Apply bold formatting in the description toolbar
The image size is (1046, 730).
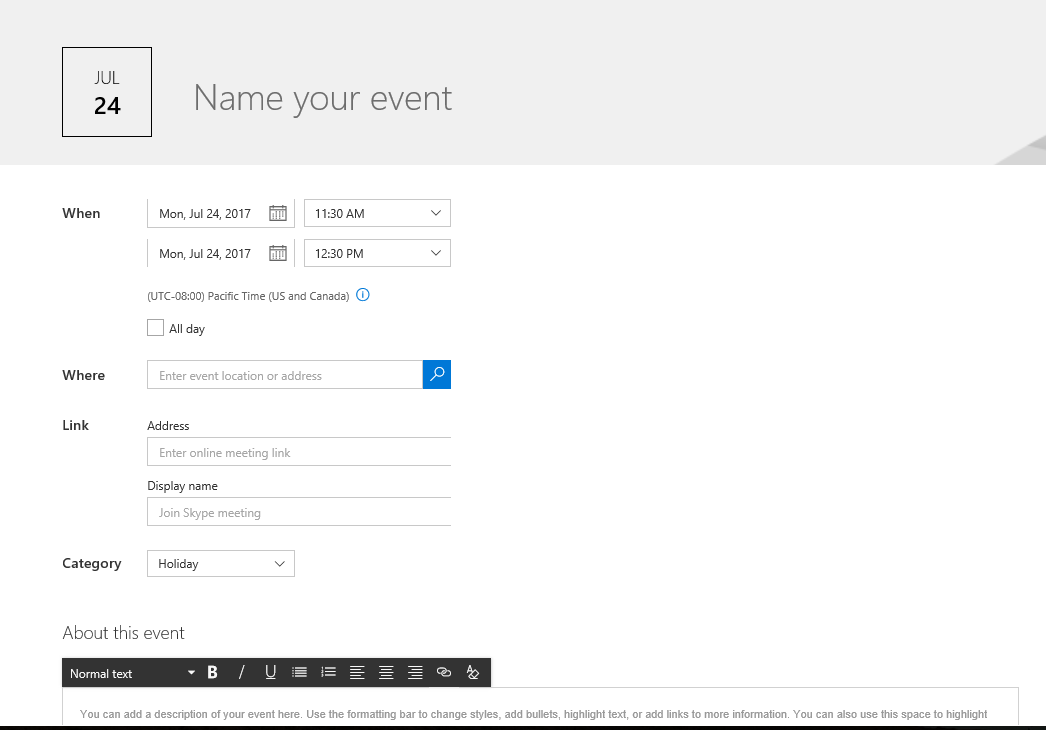pyautogui.click(x=212, y=672)
